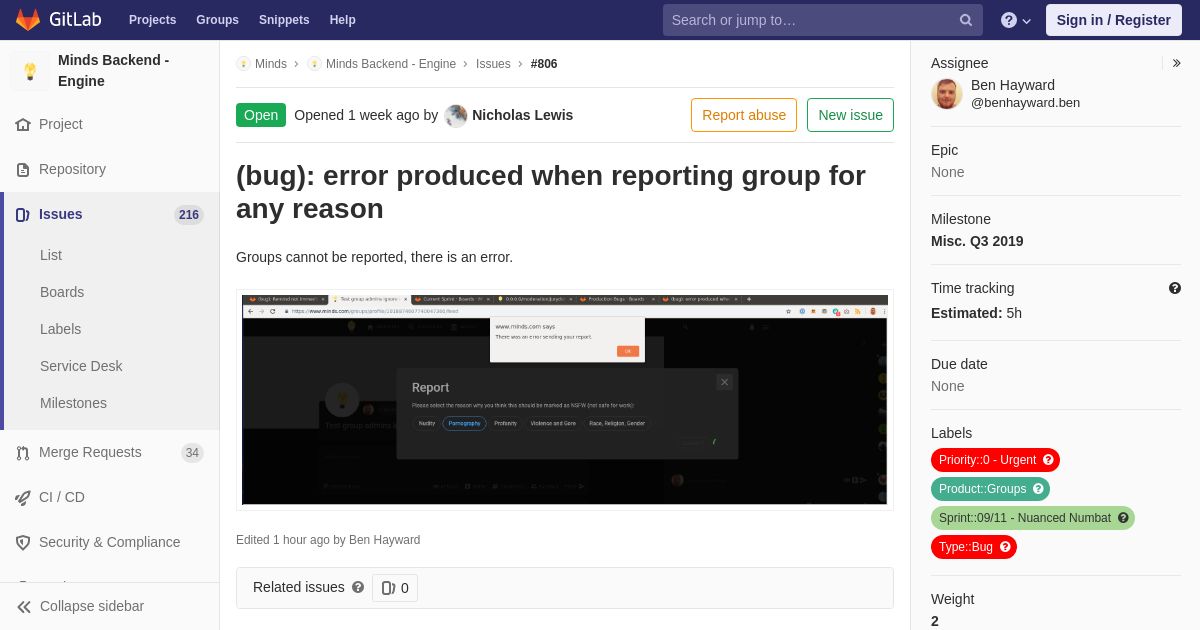The image size is (1200, 630).
Task: Open the Groups menu
Action: point(217,20)
